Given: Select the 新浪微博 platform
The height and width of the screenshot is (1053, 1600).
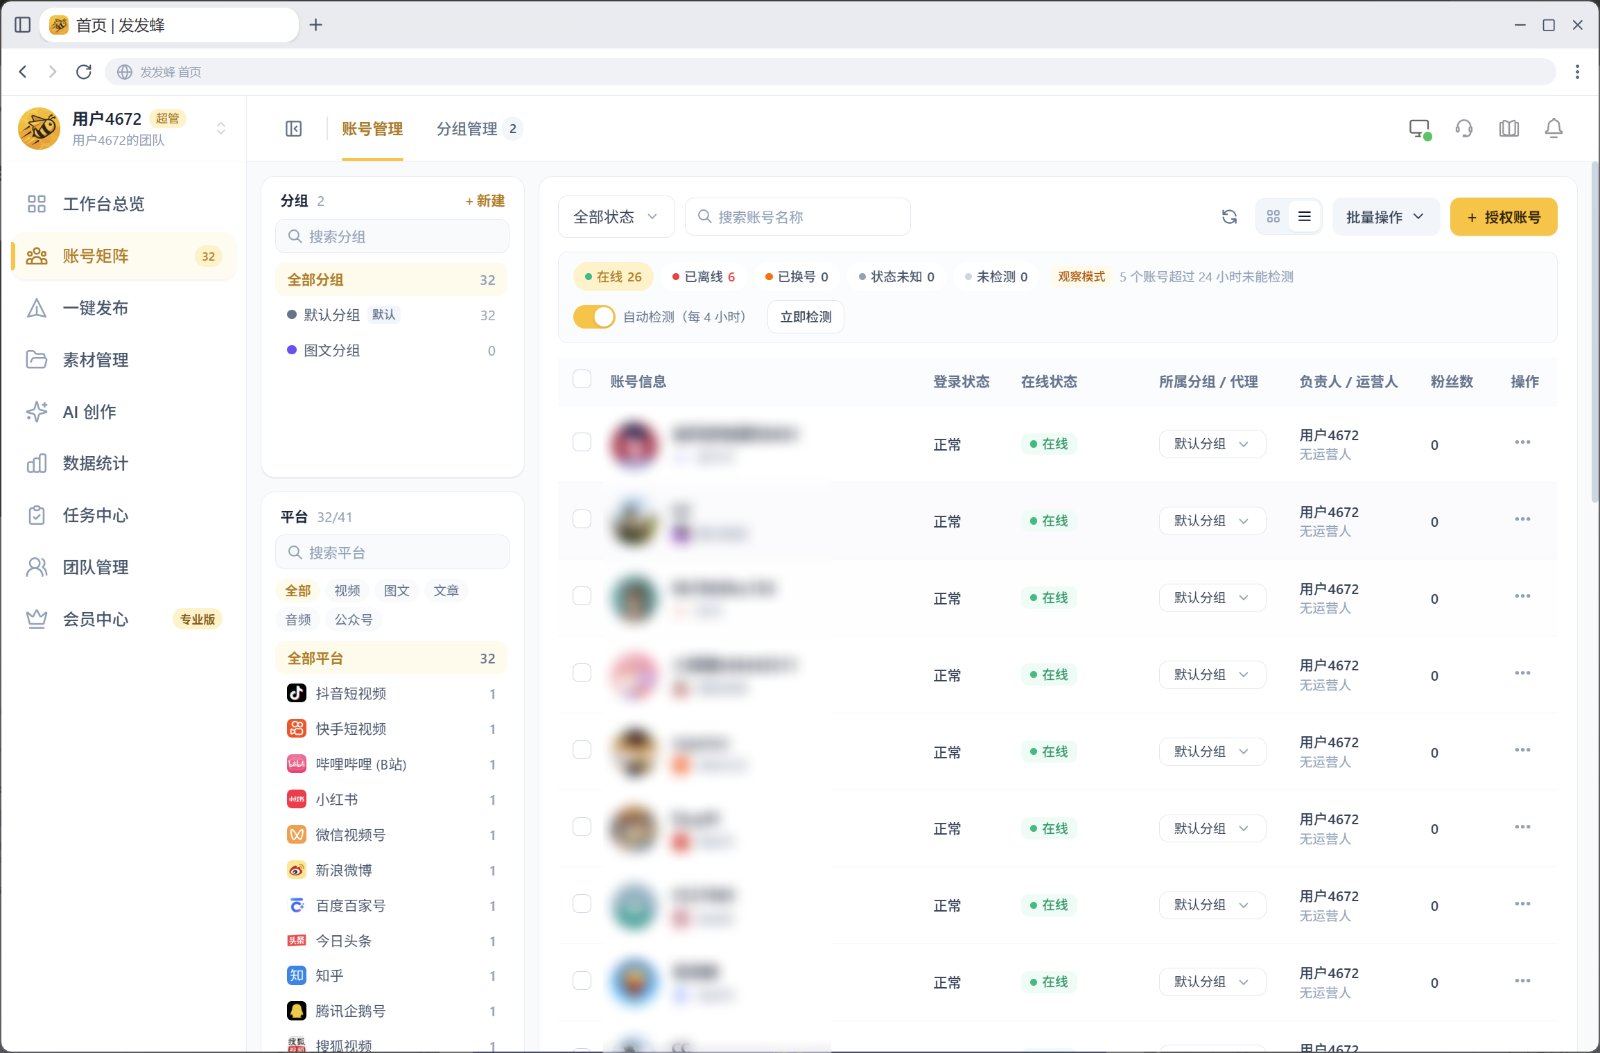Looking at the screenshot, I should click(x=392, y=871).
